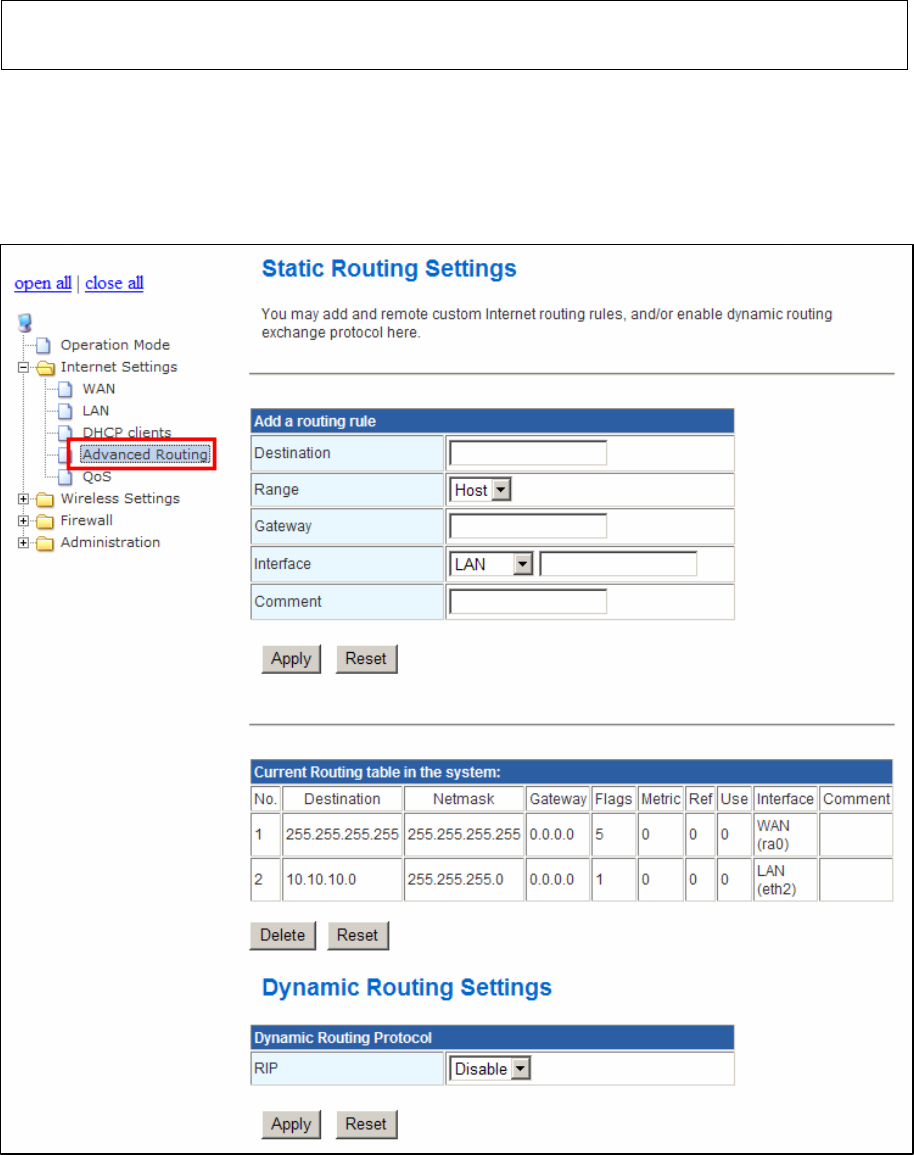Click the Flags value 5 in row 1

[x=600, y=835]
